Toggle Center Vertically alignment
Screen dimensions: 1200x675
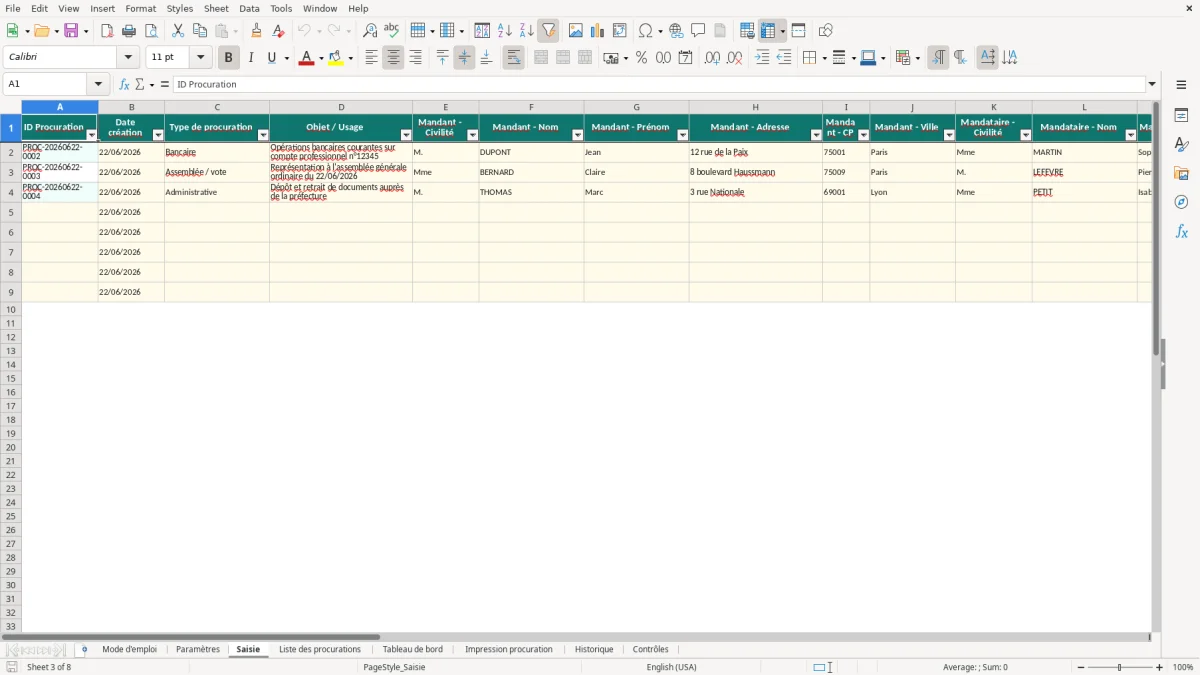(x=464, y=58)
